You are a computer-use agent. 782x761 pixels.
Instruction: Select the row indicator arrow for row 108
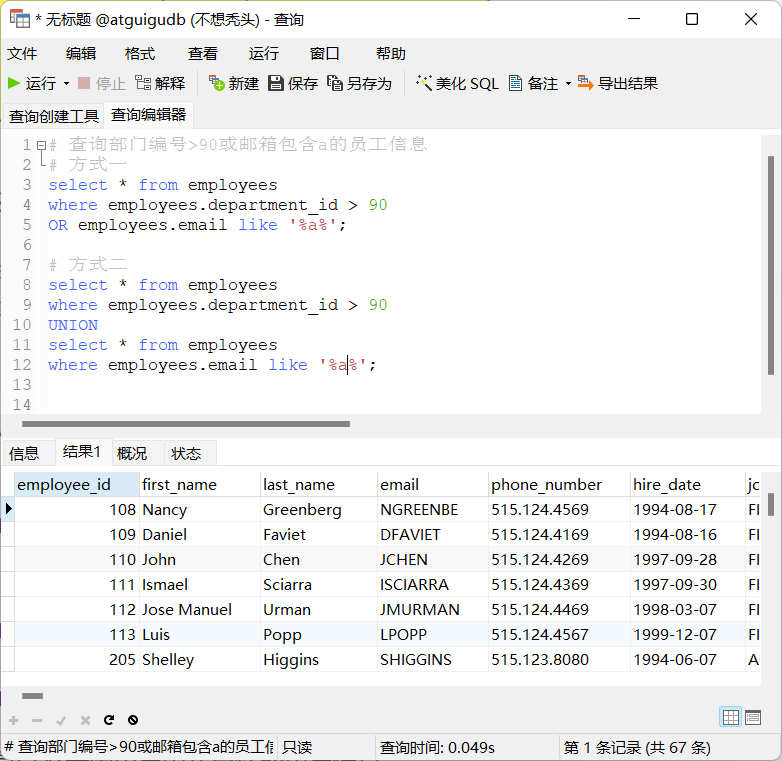pyautogui.click(x=8, y=509)
